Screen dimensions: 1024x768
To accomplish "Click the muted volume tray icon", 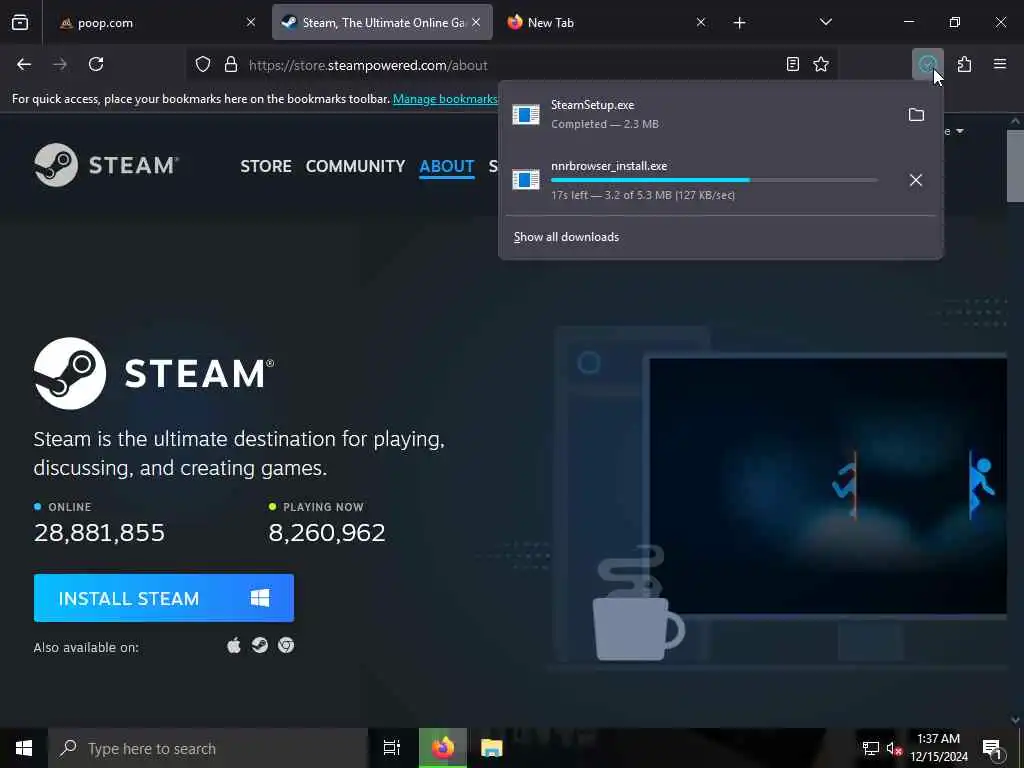I will [894, 748].
